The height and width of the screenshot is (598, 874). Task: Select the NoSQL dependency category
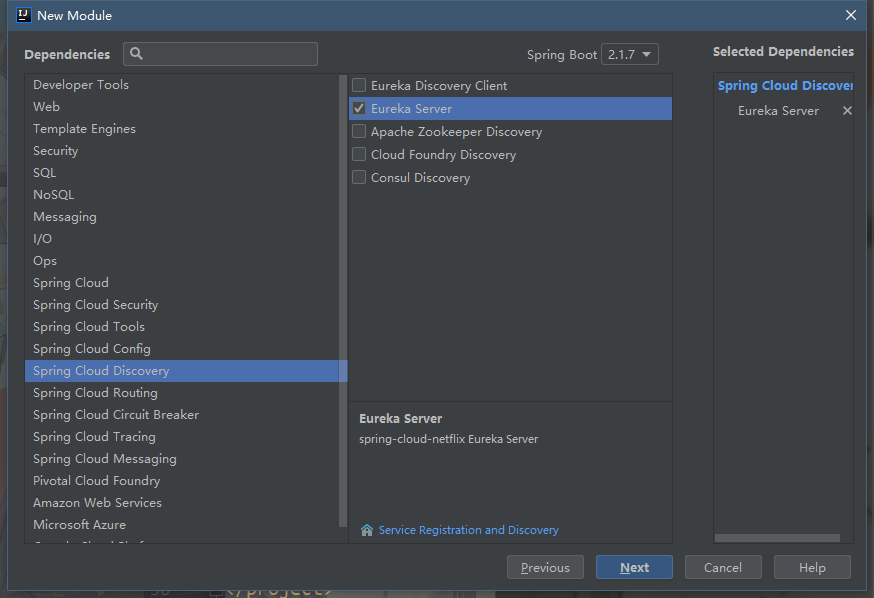click(54, 195)
